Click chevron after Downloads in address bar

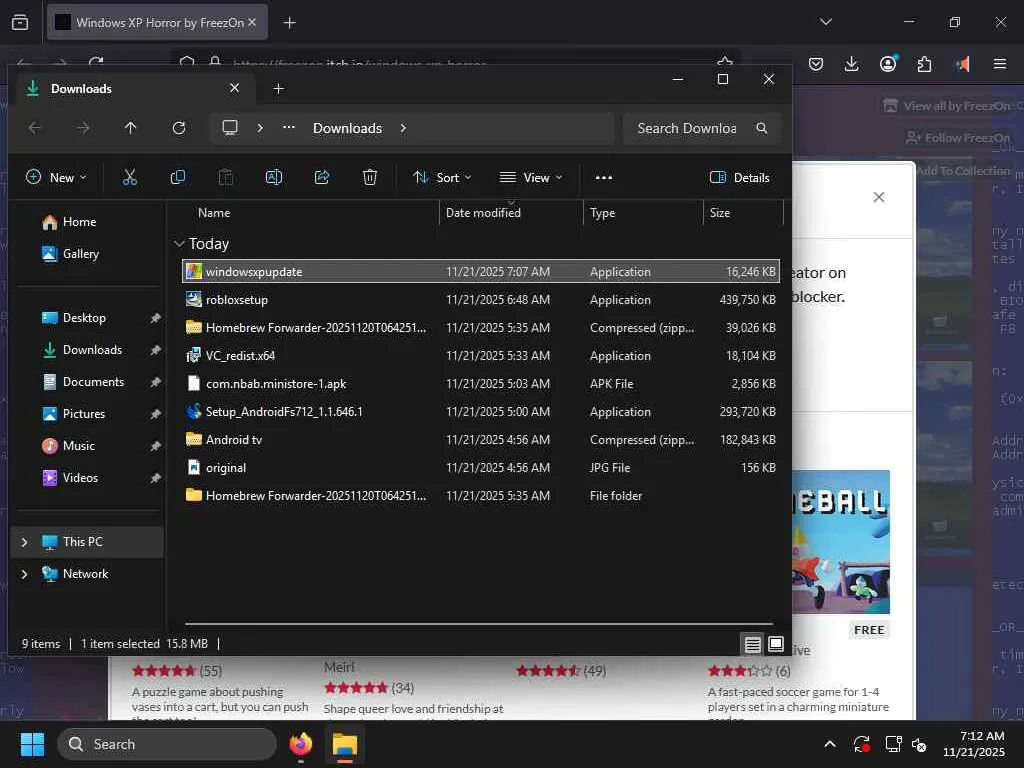403,128
